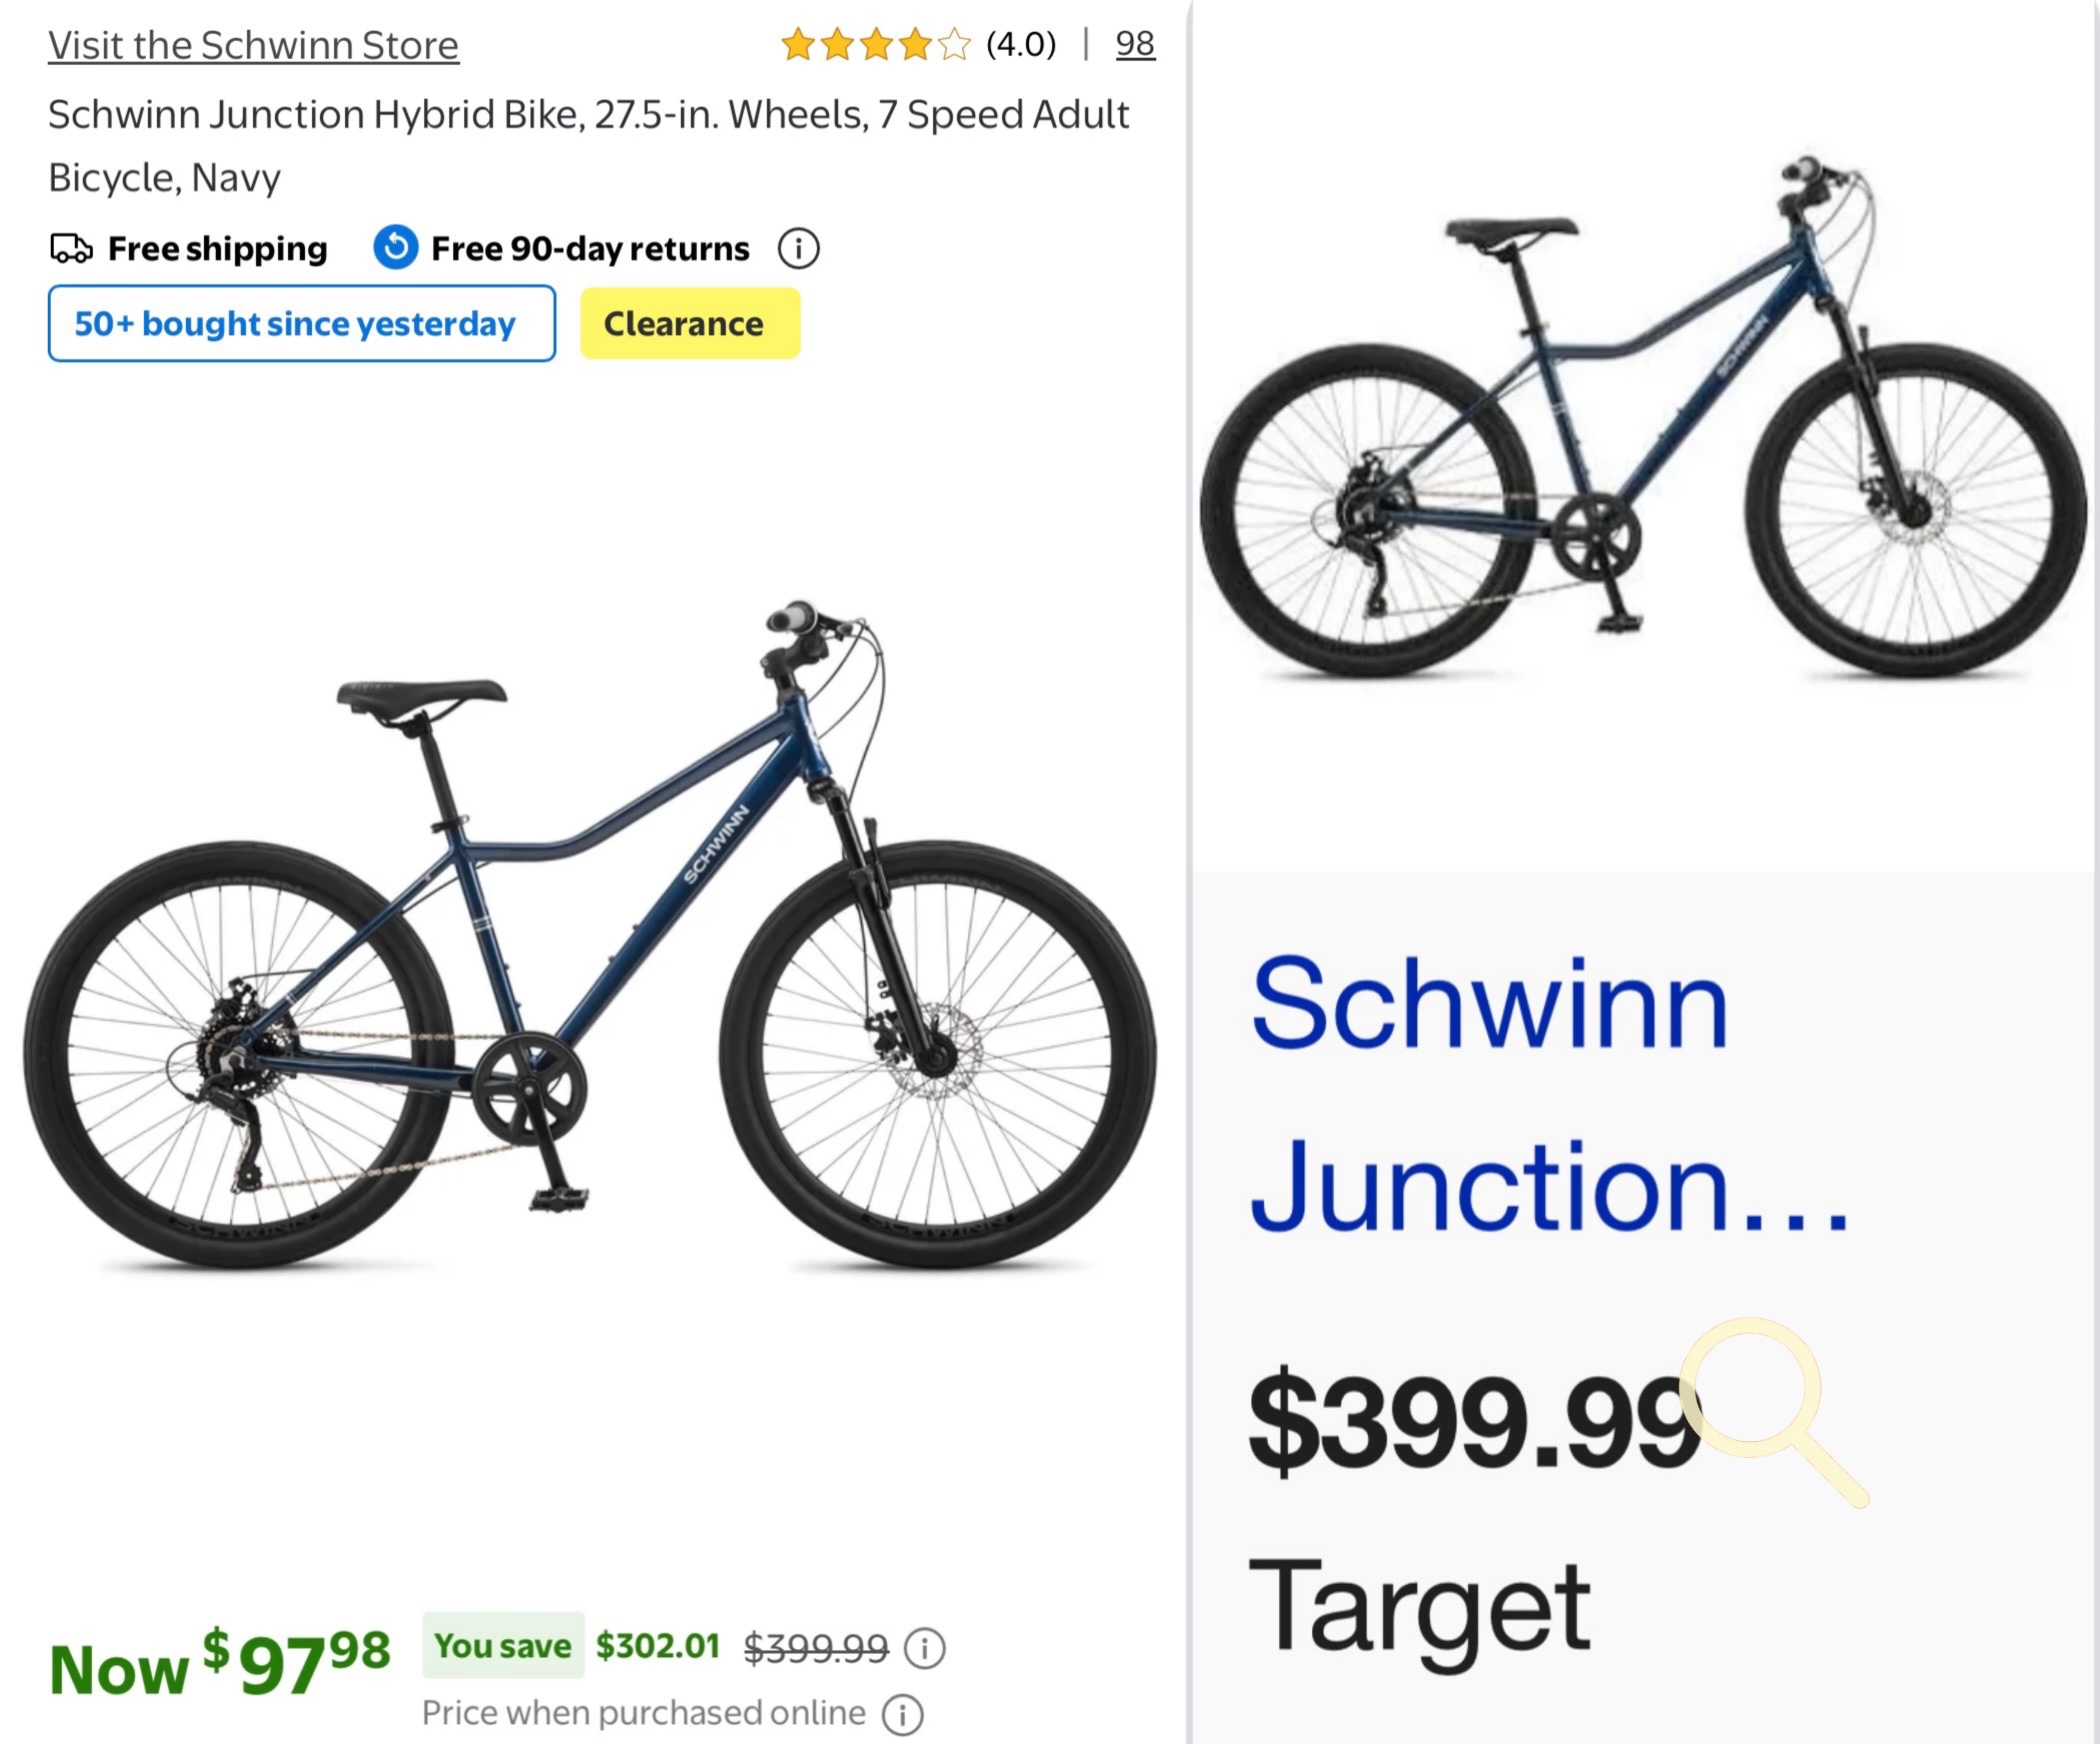The image size is (2100, 1744).
Task: Open the Schwinn Junction... blue title link
Action: coord(1549,1094)
